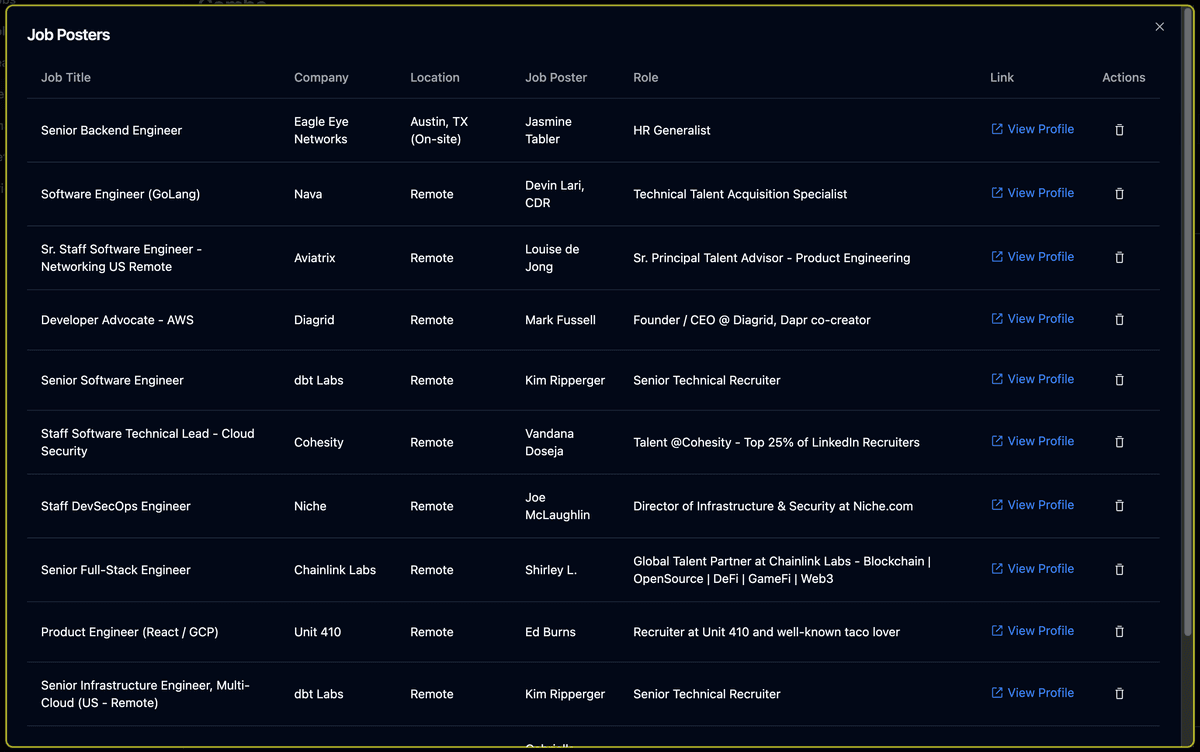View Shirley L.'s profile
The height and width of the screenshot is (752, 1200).
tap(1032, 569)
